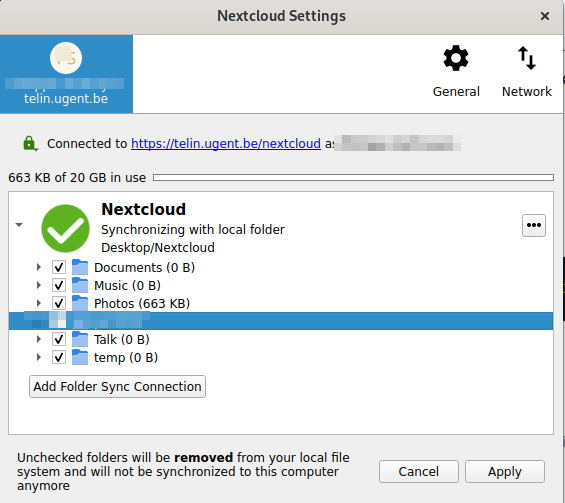Collapse the Nextcloud sync folder tree
The image size is (565, 503).
pyautogui.click(x=19, y=225)
